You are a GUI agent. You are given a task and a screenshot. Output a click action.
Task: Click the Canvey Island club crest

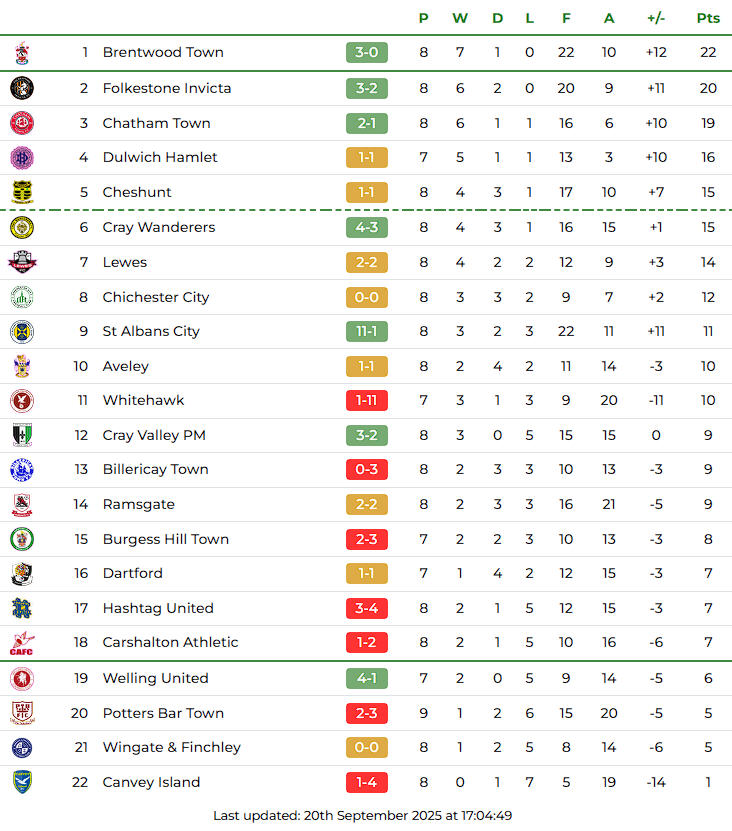(x=22, y=782)
